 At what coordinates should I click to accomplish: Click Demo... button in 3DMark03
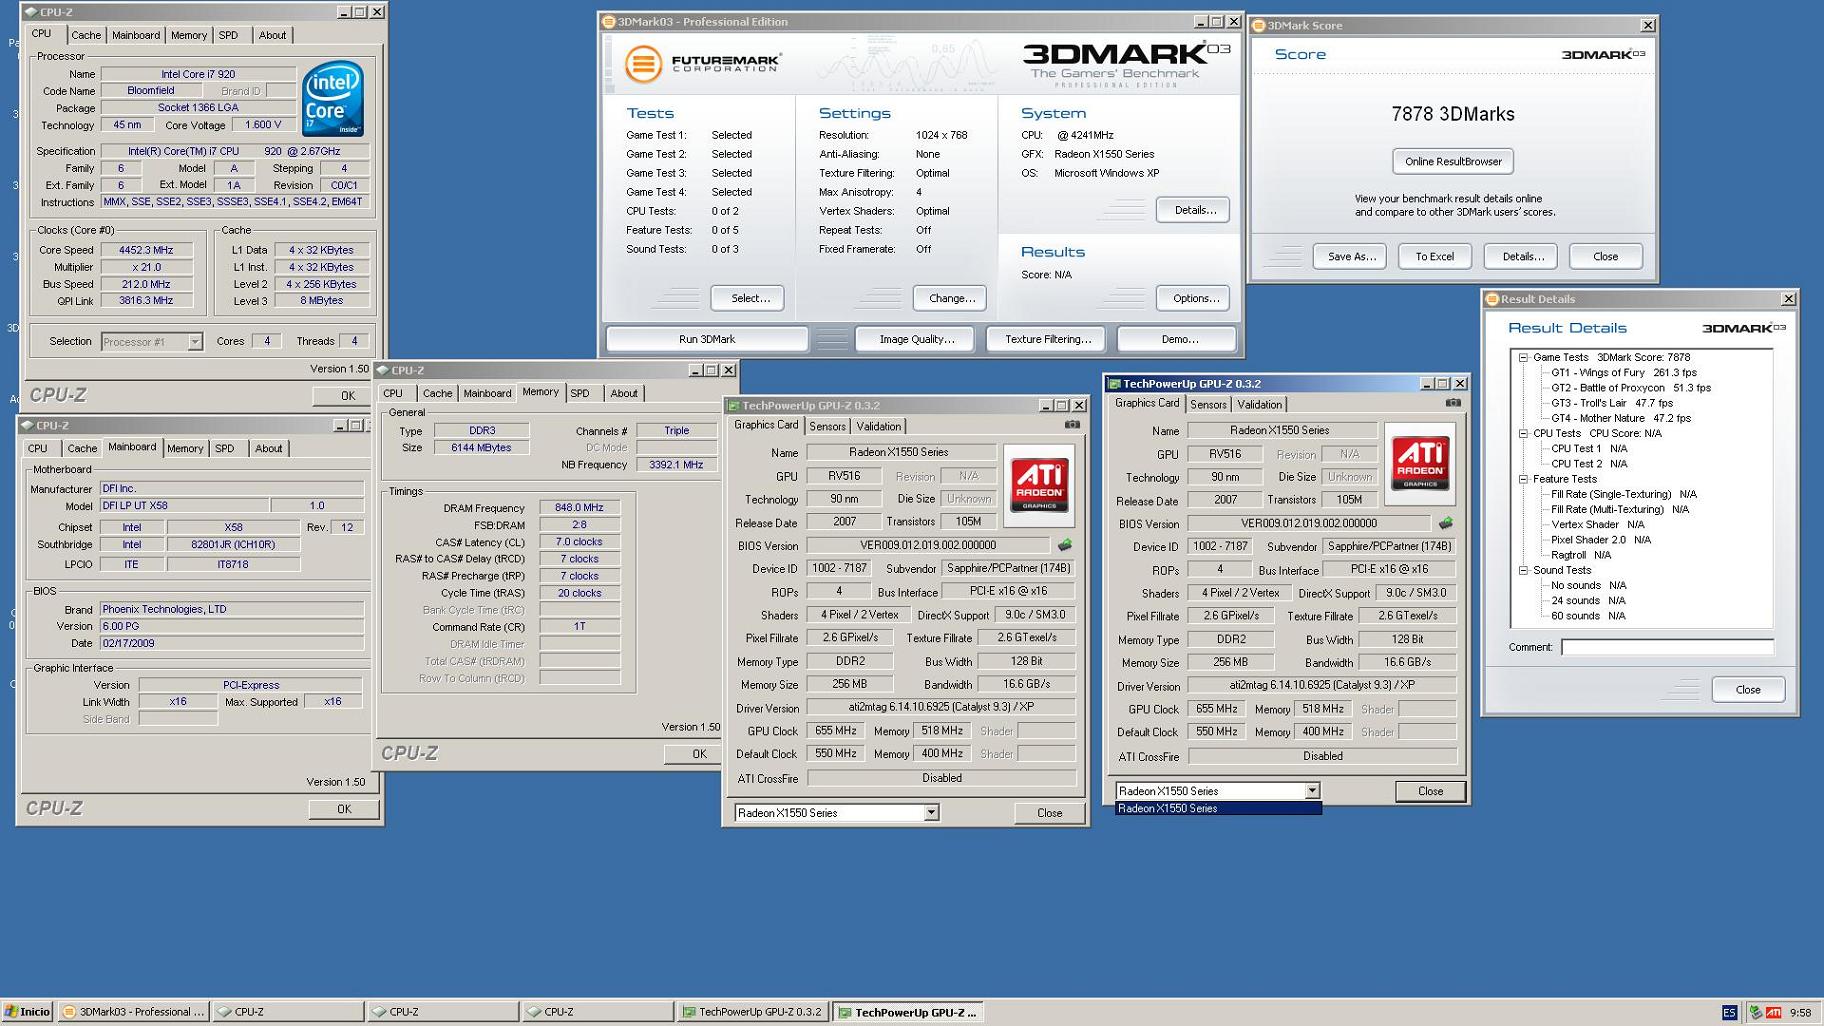1178,339
